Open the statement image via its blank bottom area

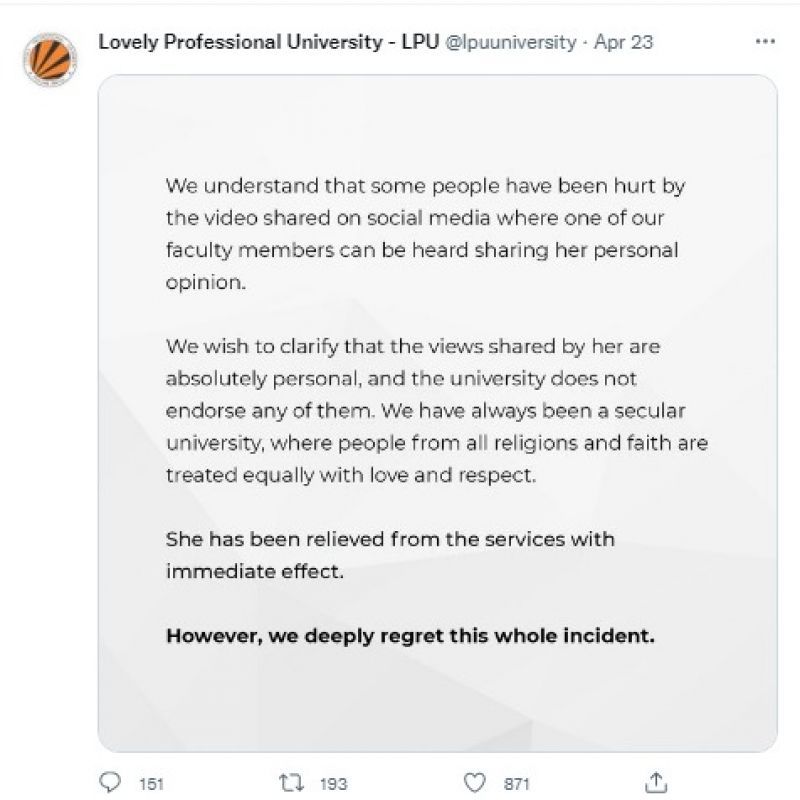click(x=437, y=705)
